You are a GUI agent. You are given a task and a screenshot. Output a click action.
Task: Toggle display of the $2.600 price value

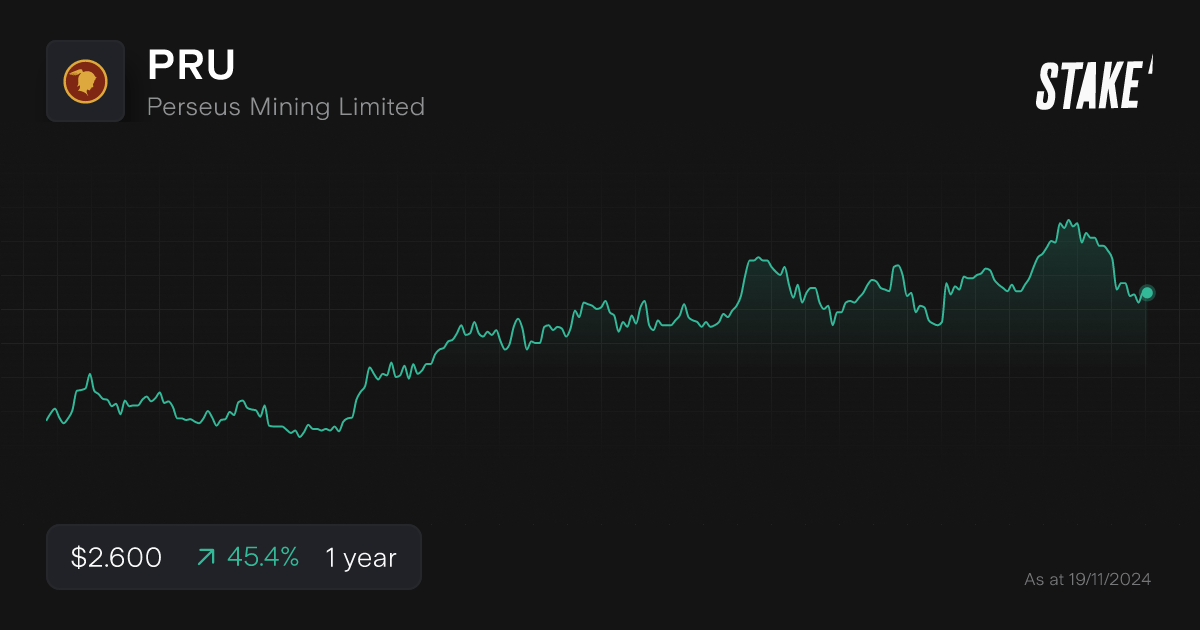pos(115,557)
